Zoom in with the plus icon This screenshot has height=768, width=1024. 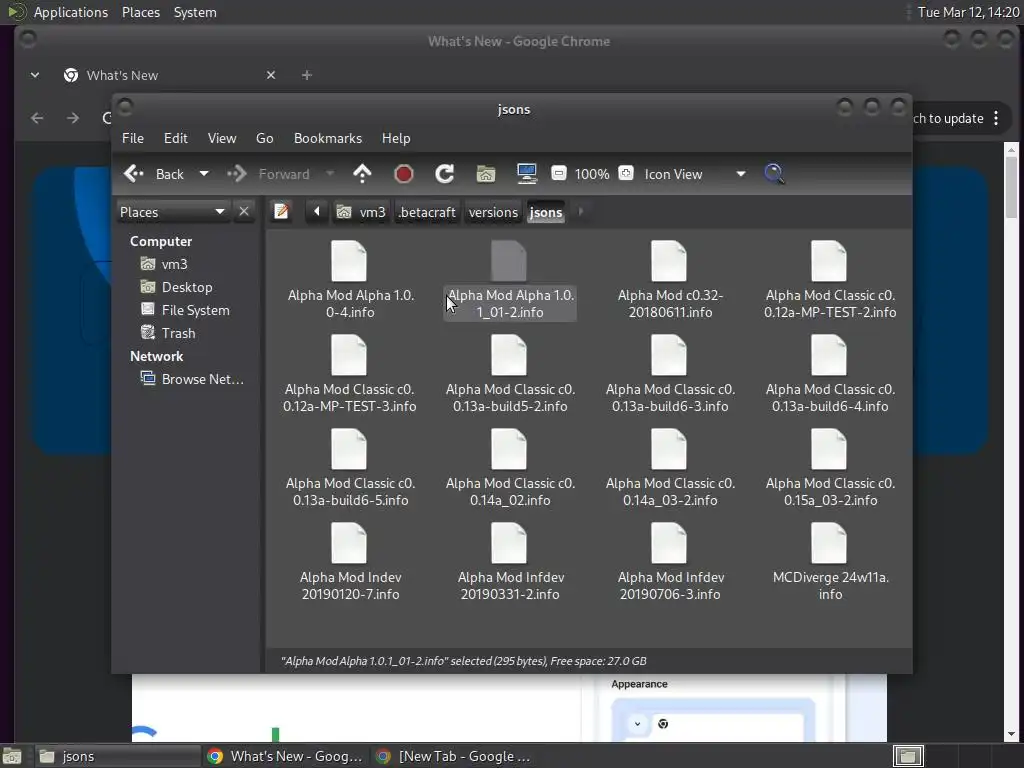coord(626,174)
